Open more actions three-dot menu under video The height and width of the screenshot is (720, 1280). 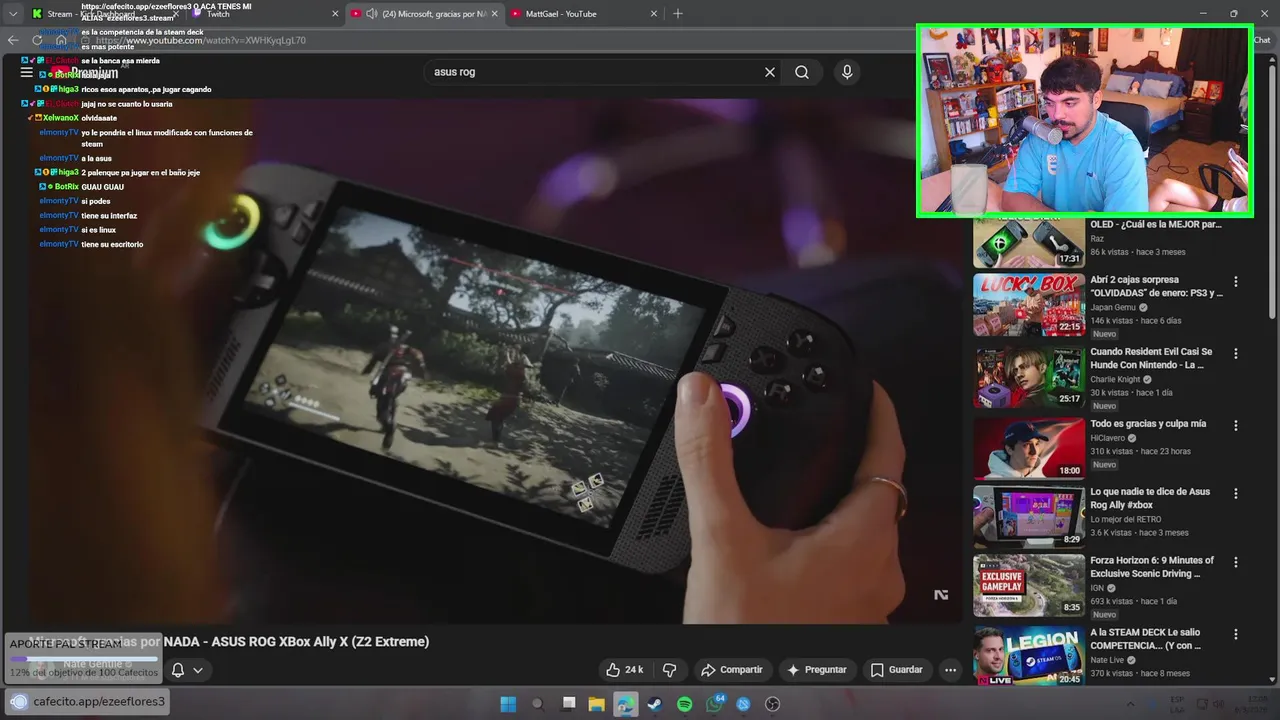tap(951, 670)
